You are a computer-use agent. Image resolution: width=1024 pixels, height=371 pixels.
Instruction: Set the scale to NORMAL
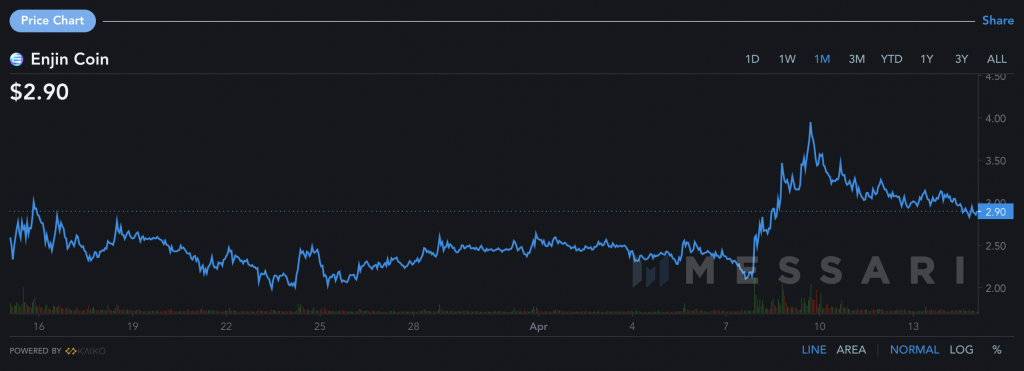click(914, 350)
